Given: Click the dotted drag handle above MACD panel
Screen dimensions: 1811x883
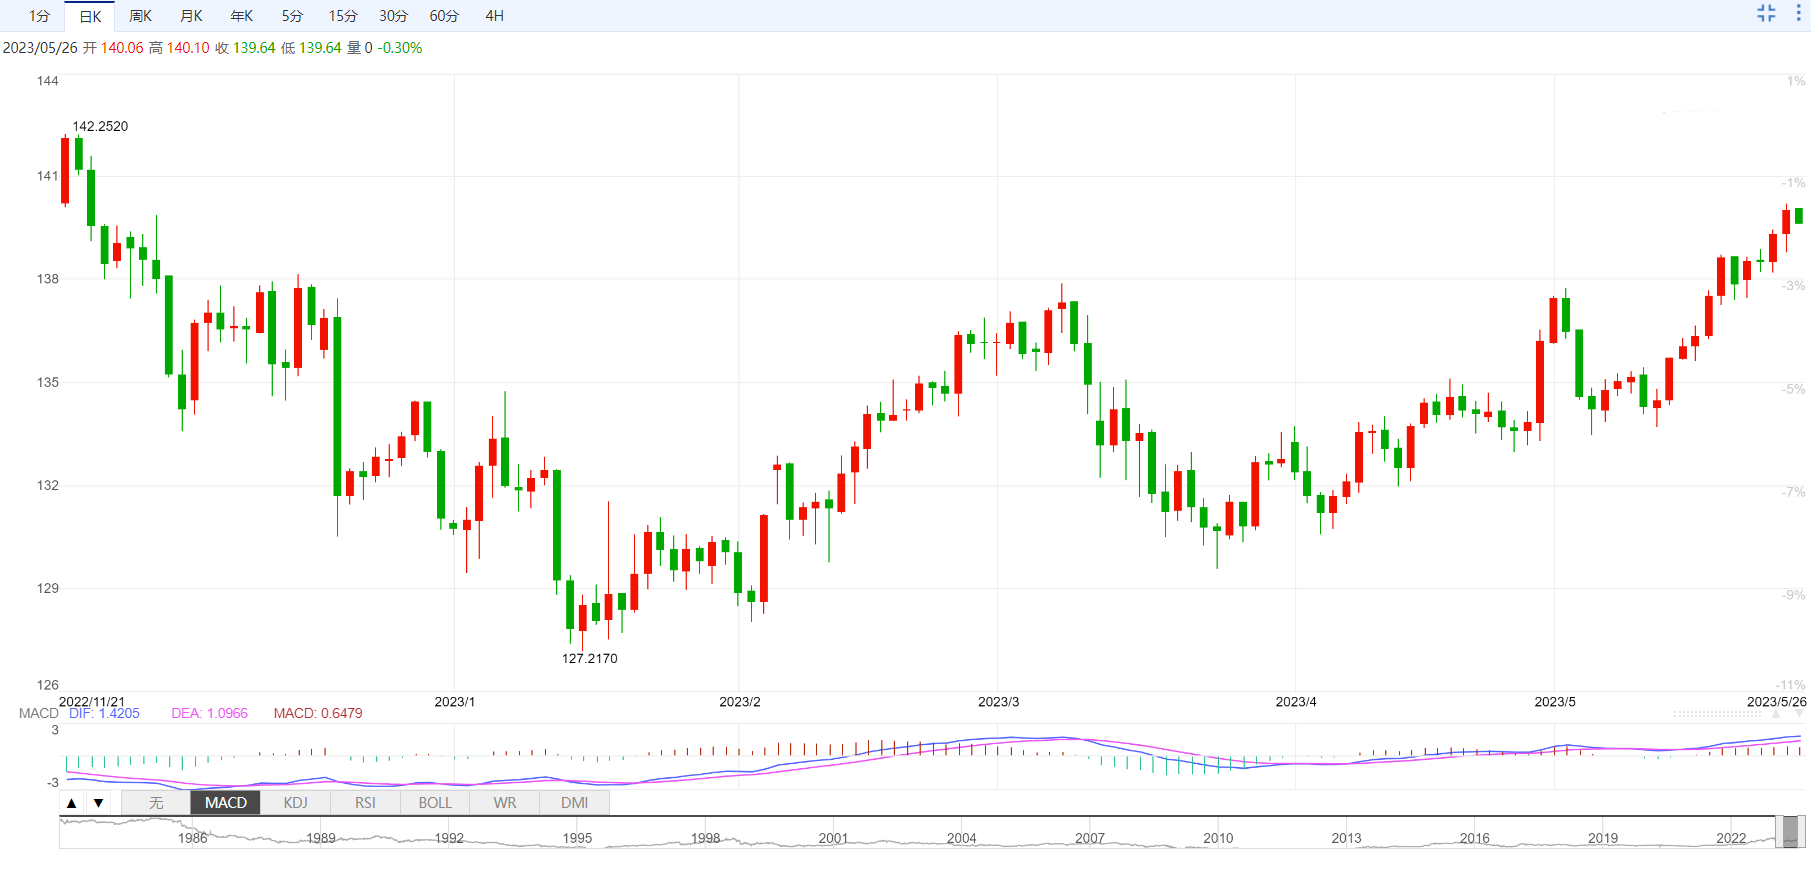Looking at the screenshot, I should coord(1717,714).
